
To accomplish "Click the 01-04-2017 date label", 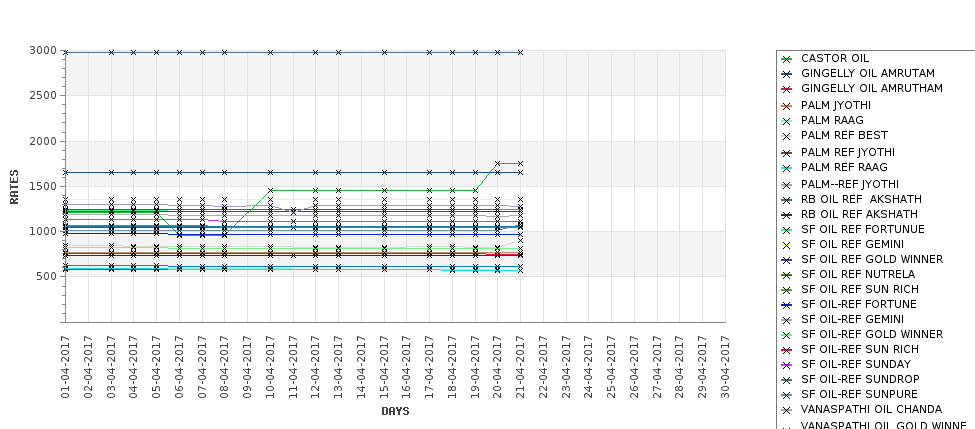I will 65,367.
